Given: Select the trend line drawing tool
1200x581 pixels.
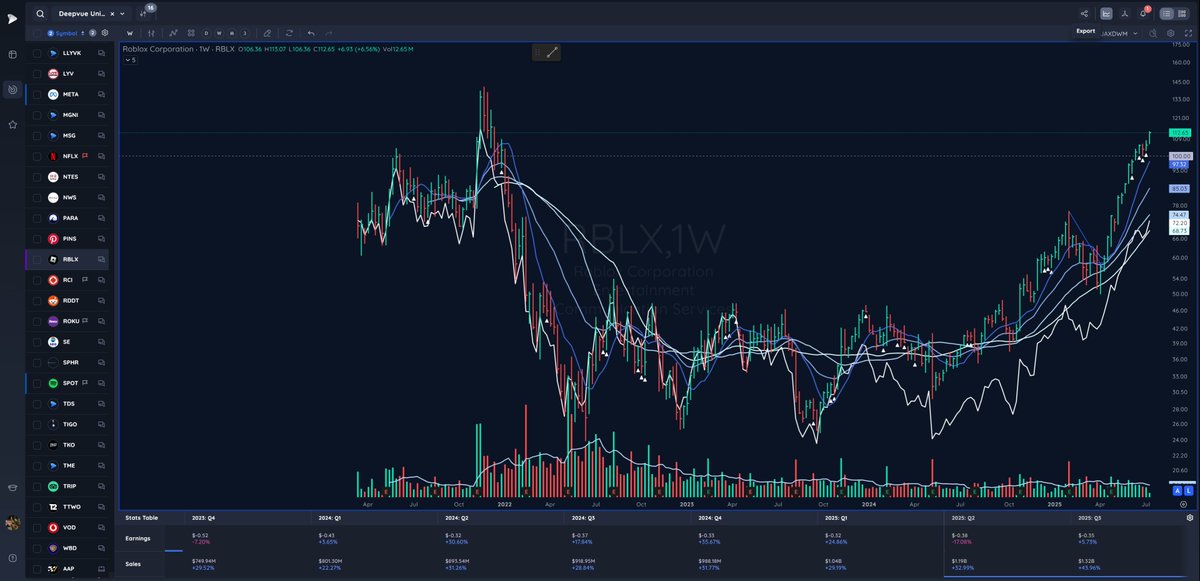Looking at the screenshot, I should tap(553, 52).
